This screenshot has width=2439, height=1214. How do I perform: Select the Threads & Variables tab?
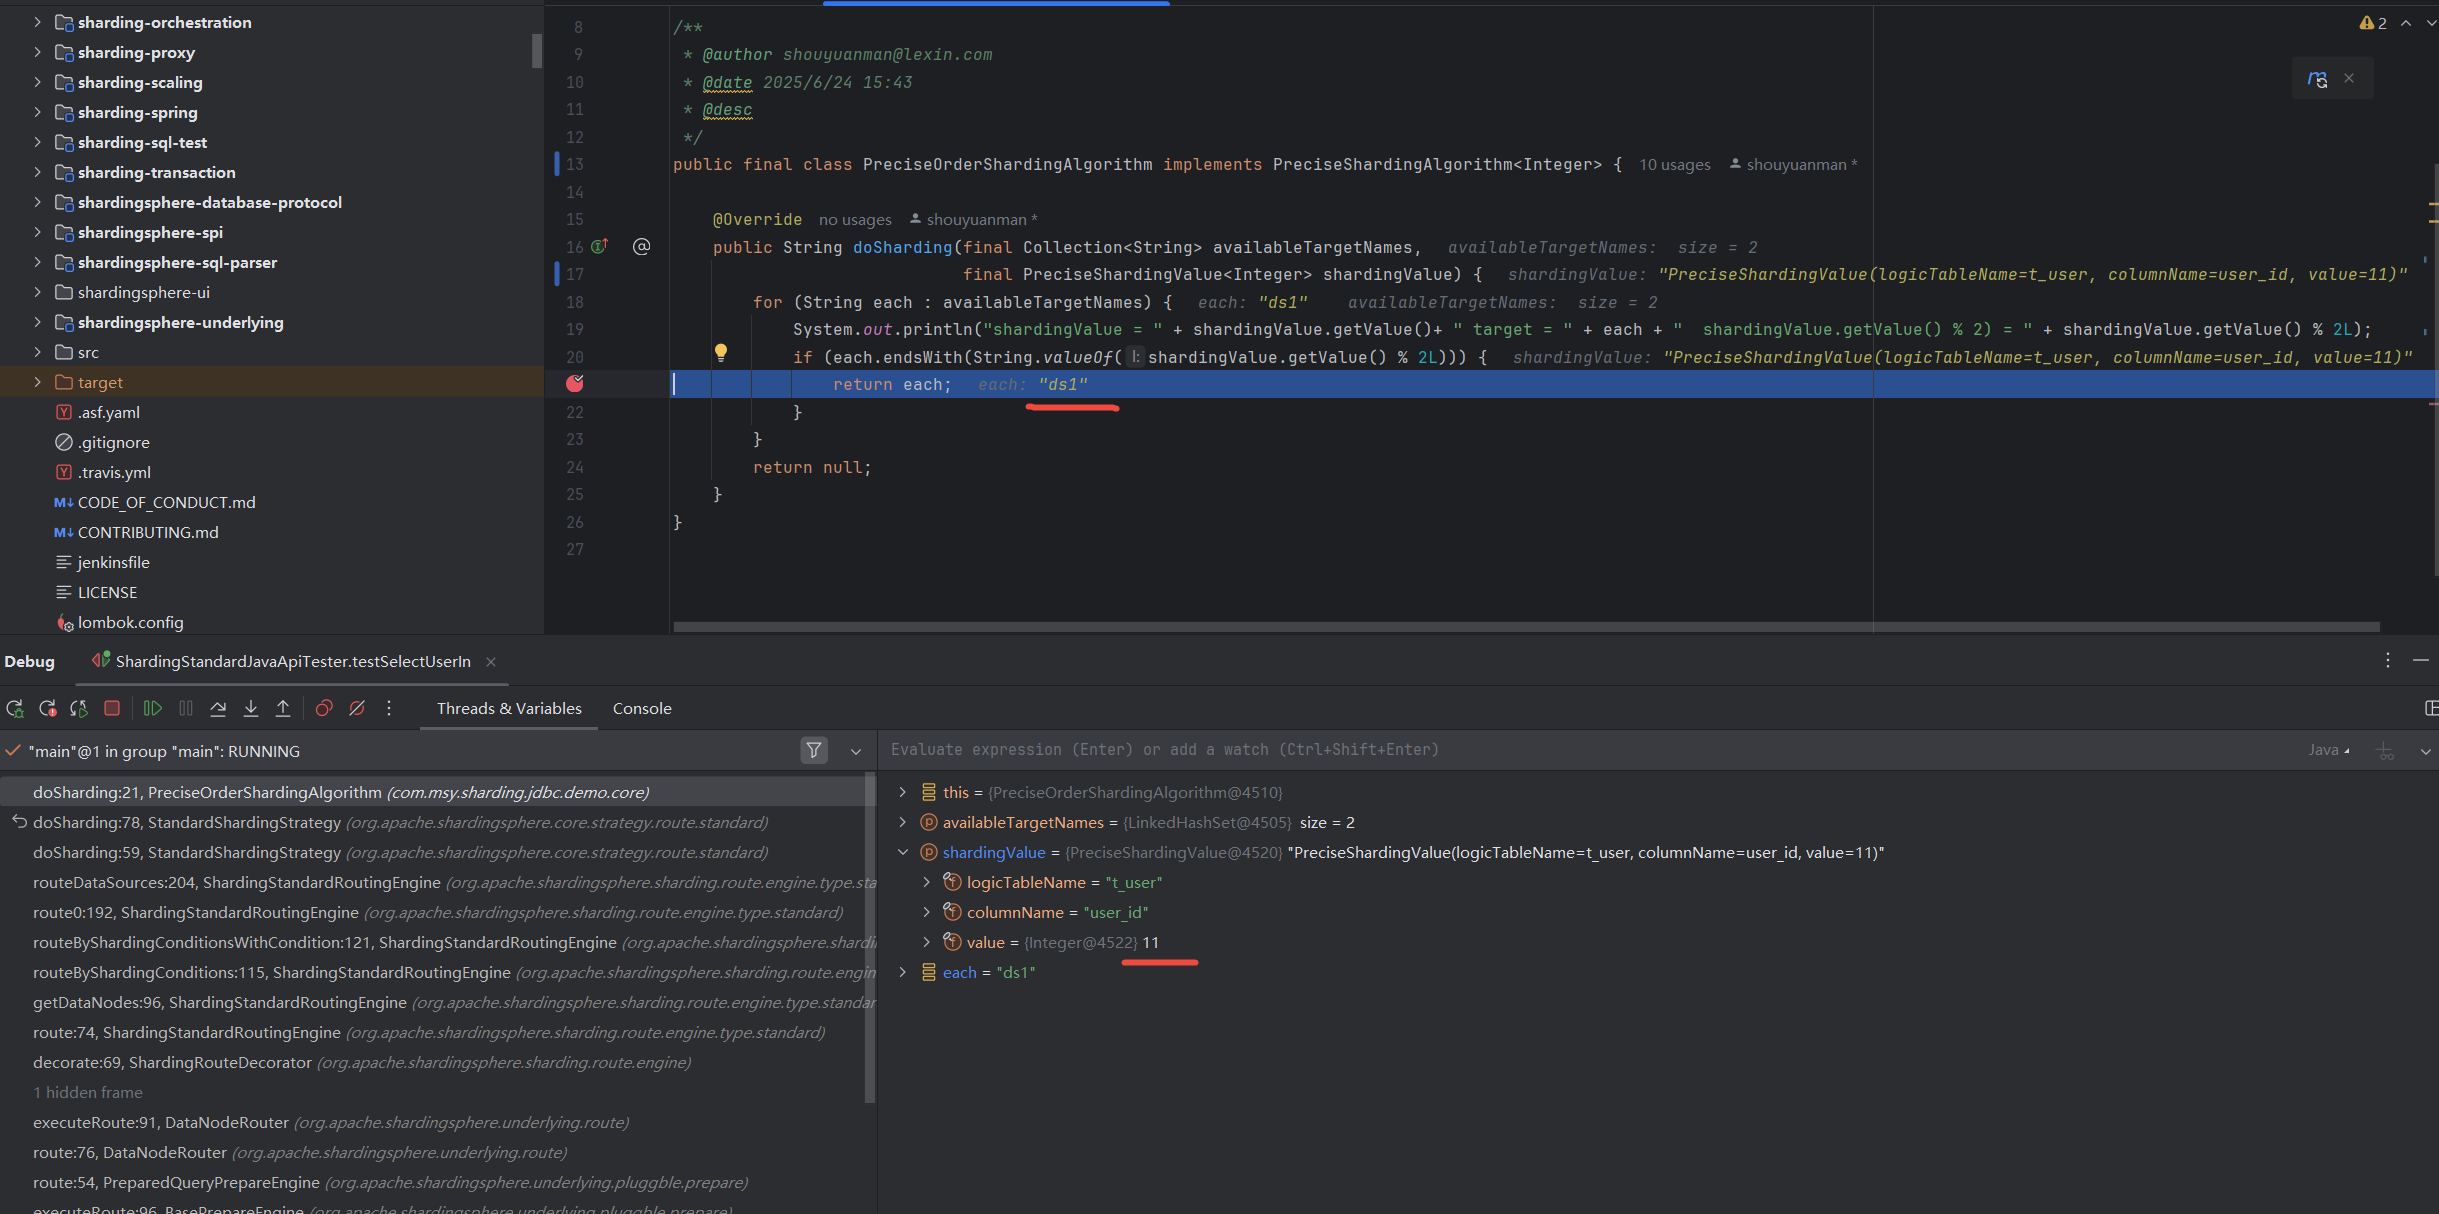point(509,708)
